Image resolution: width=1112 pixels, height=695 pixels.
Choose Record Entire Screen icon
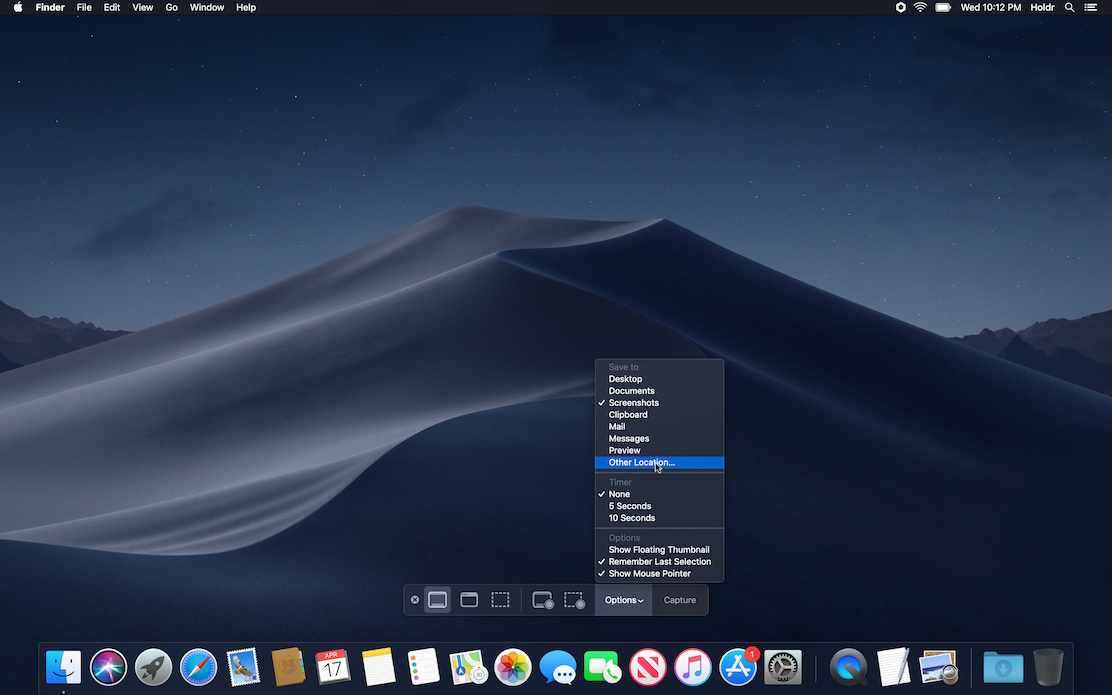point(543,600)
